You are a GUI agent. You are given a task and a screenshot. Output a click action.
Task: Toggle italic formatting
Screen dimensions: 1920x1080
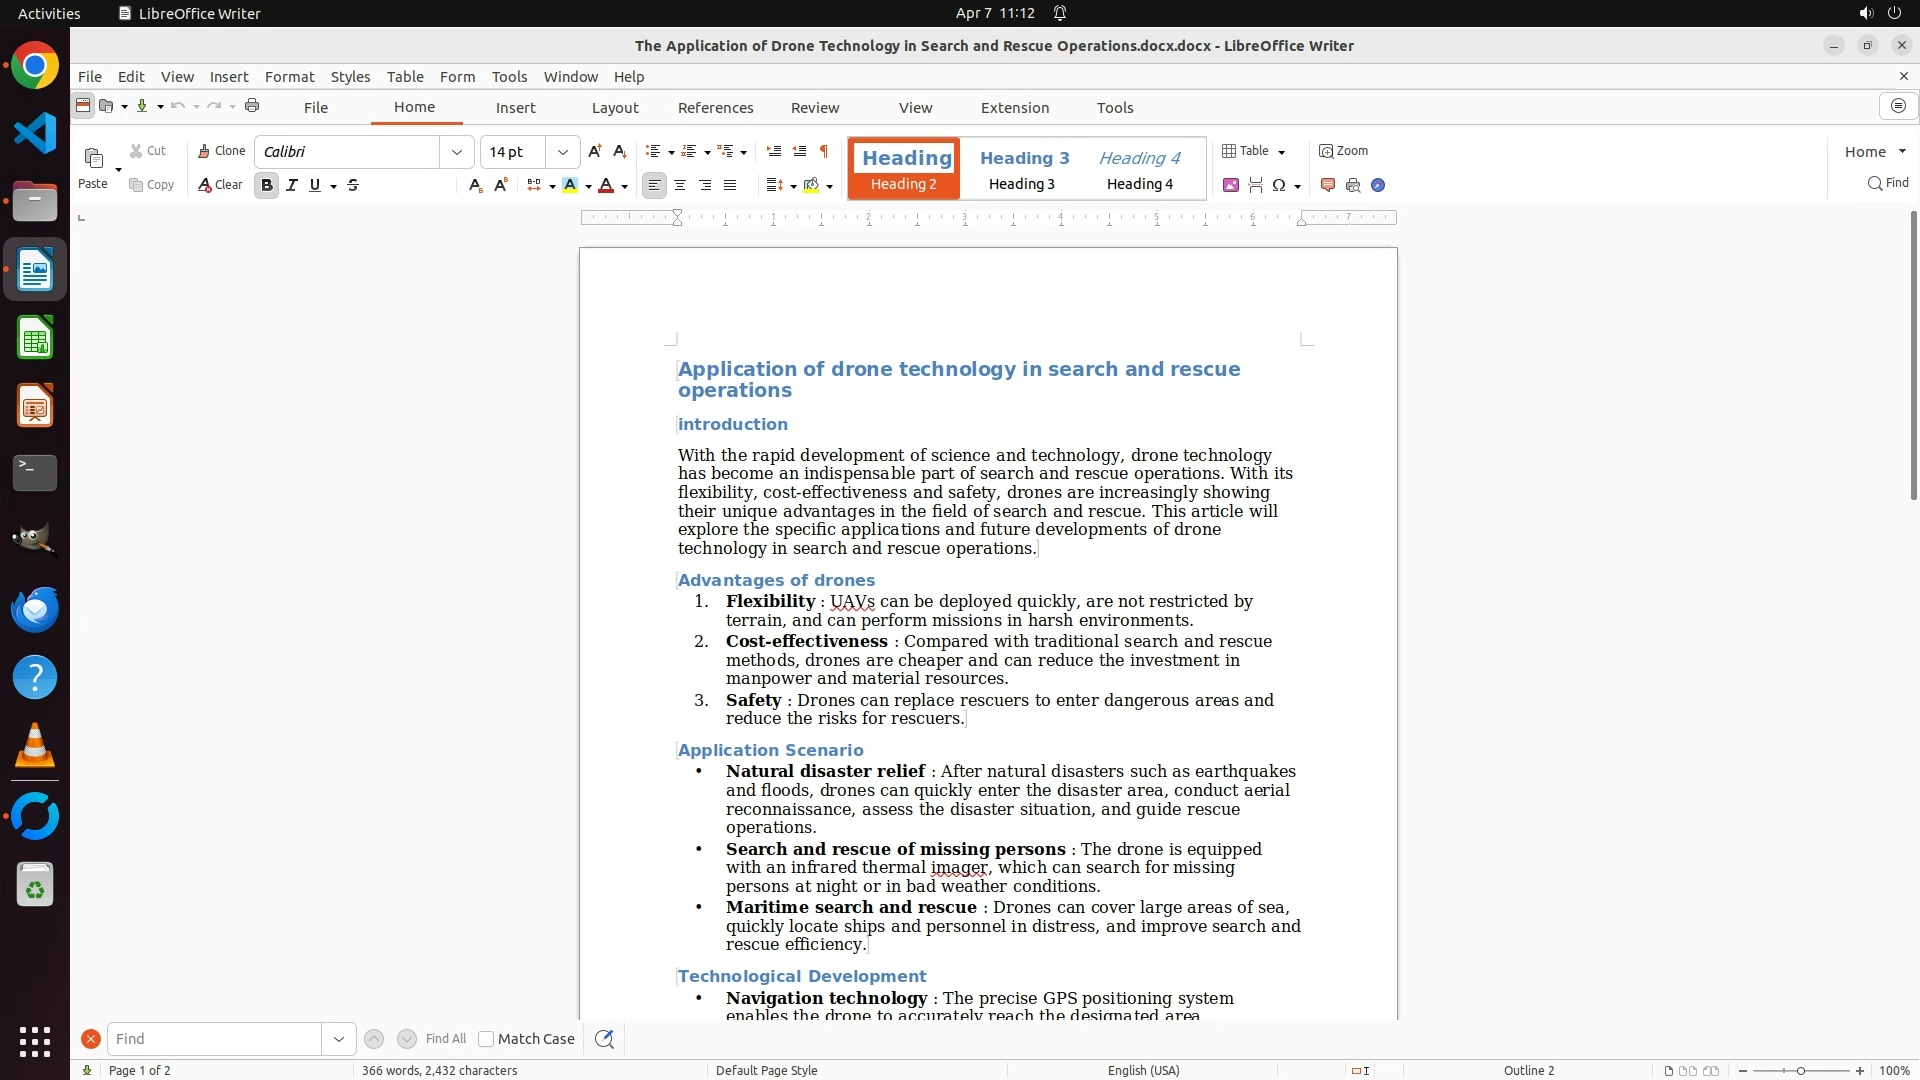[x=291, y=185]
